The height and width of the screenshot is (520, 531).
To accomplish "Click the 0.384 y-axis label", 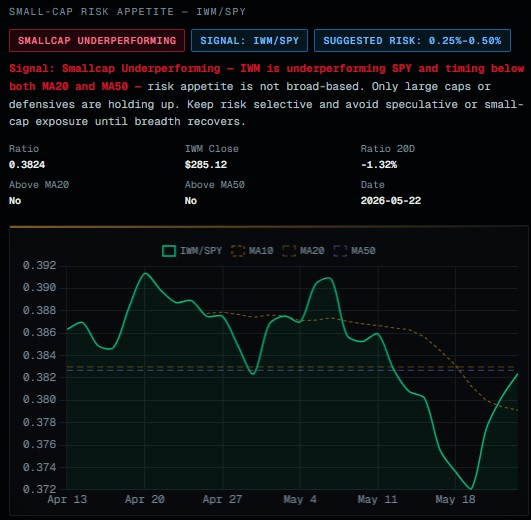I will [x=39, y=355].
